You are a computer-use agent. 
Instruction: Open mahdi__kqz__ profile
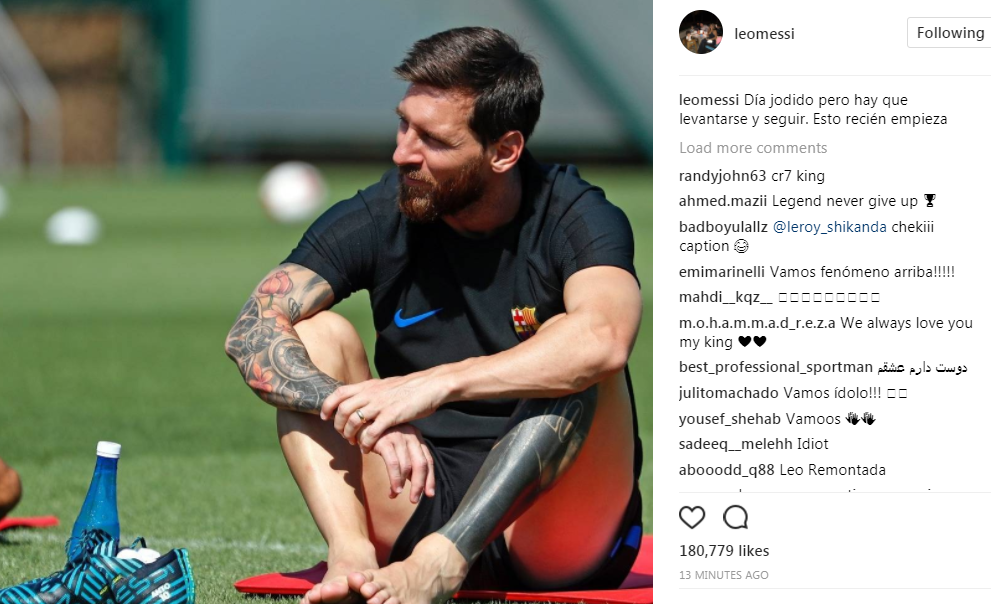click(x=726, y=298)
